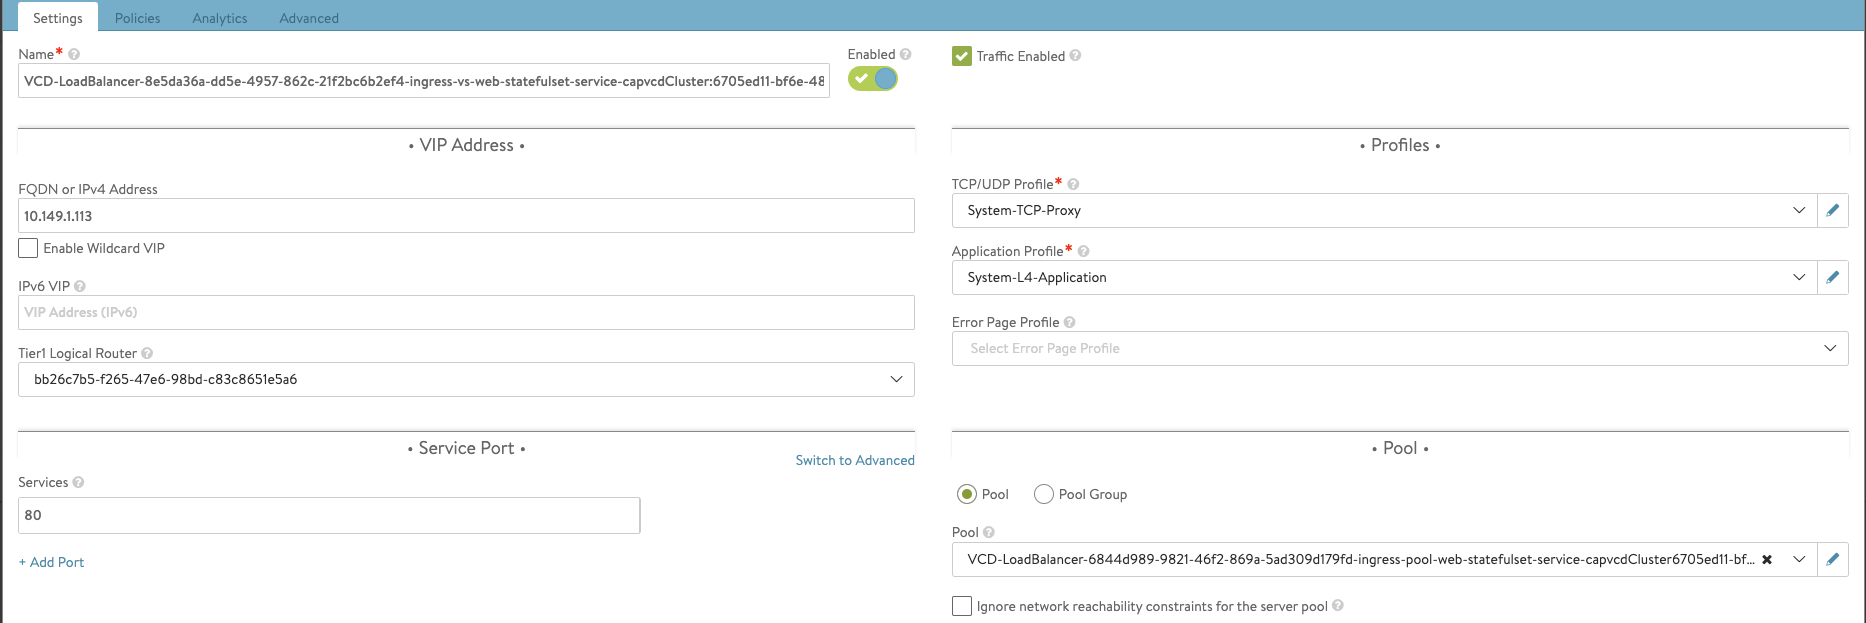The height and width of the screenshot is (623, 1866).
Task: Expand the TCP/UDP Profile dropdown
Action: (x=1798, y=211)
